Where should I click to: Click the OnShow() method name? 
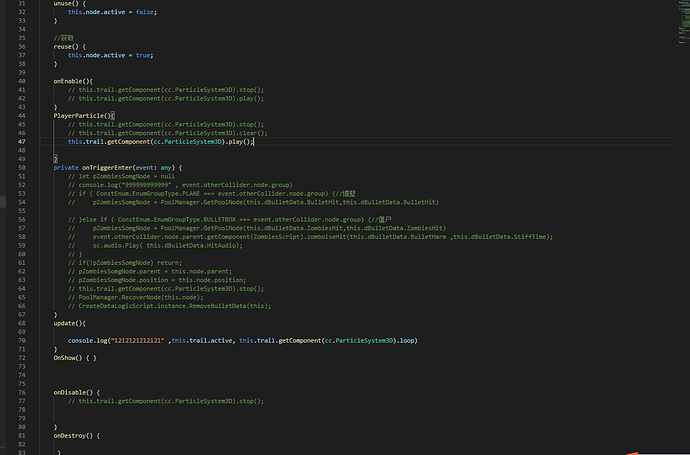pyautogui.click(x=68, y=358)
